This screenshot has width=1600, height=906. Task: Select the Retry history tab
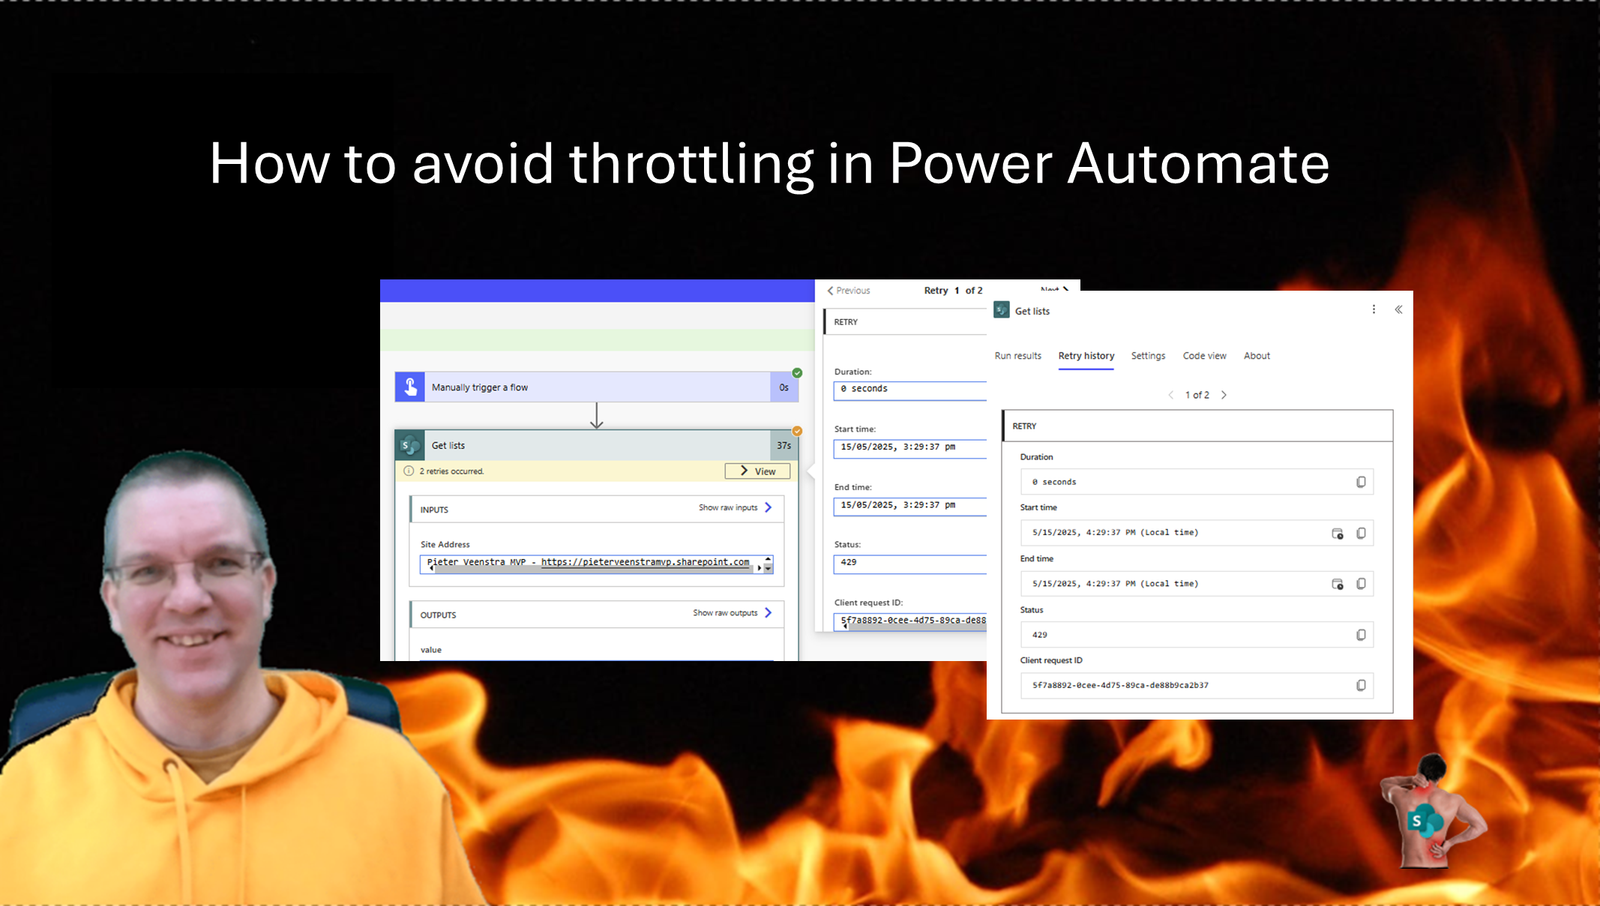[1086, 356]
